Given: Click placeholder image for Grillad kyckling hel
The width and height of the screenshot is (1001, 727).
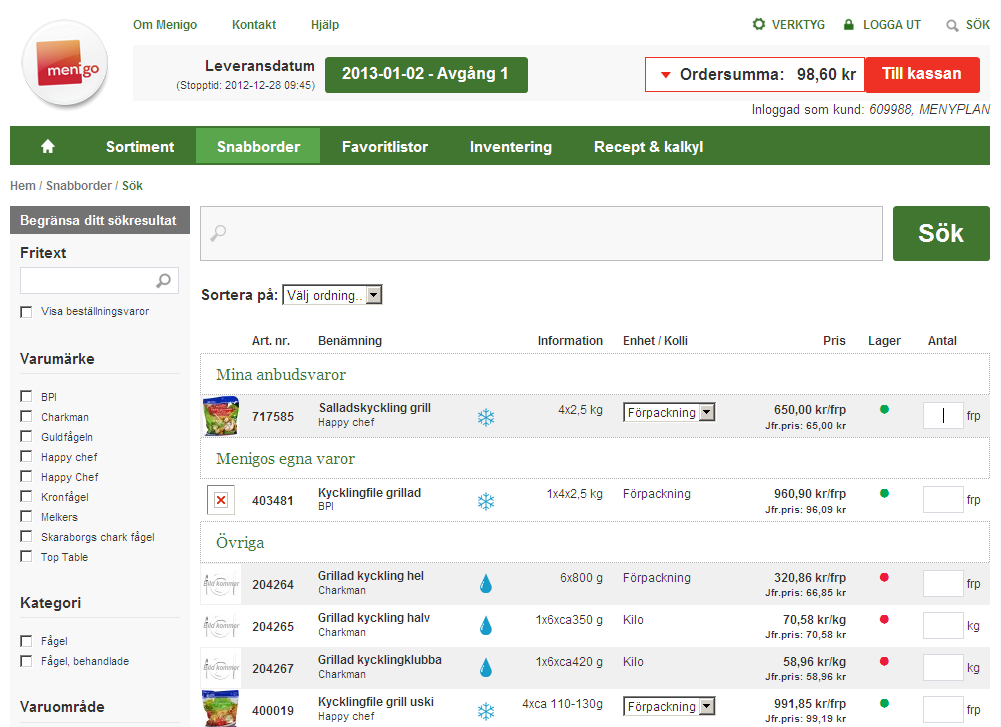Looking at the screenshot, I should pos(221,583).
